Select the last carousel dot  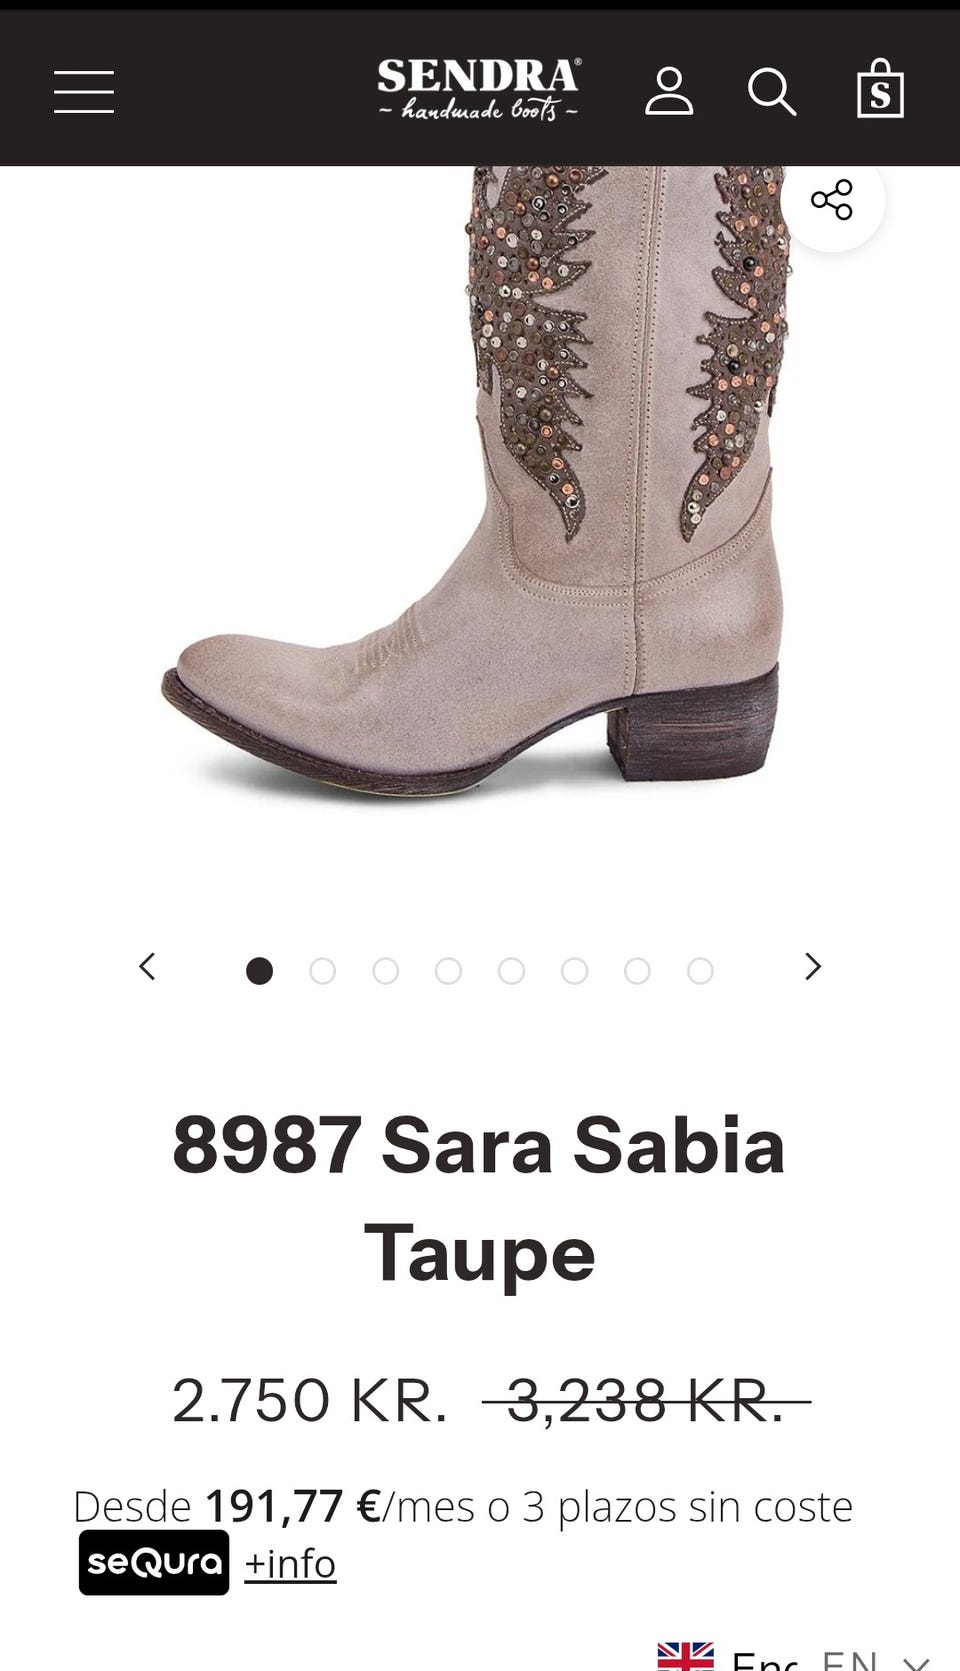pyautogui.click(x=701, y=971)
